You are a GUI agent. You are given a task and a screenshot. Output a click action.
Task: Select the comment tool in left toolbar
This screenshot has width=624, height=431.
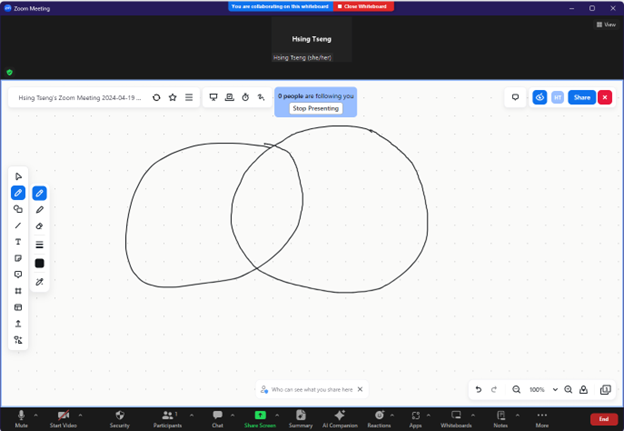[18, 275]
